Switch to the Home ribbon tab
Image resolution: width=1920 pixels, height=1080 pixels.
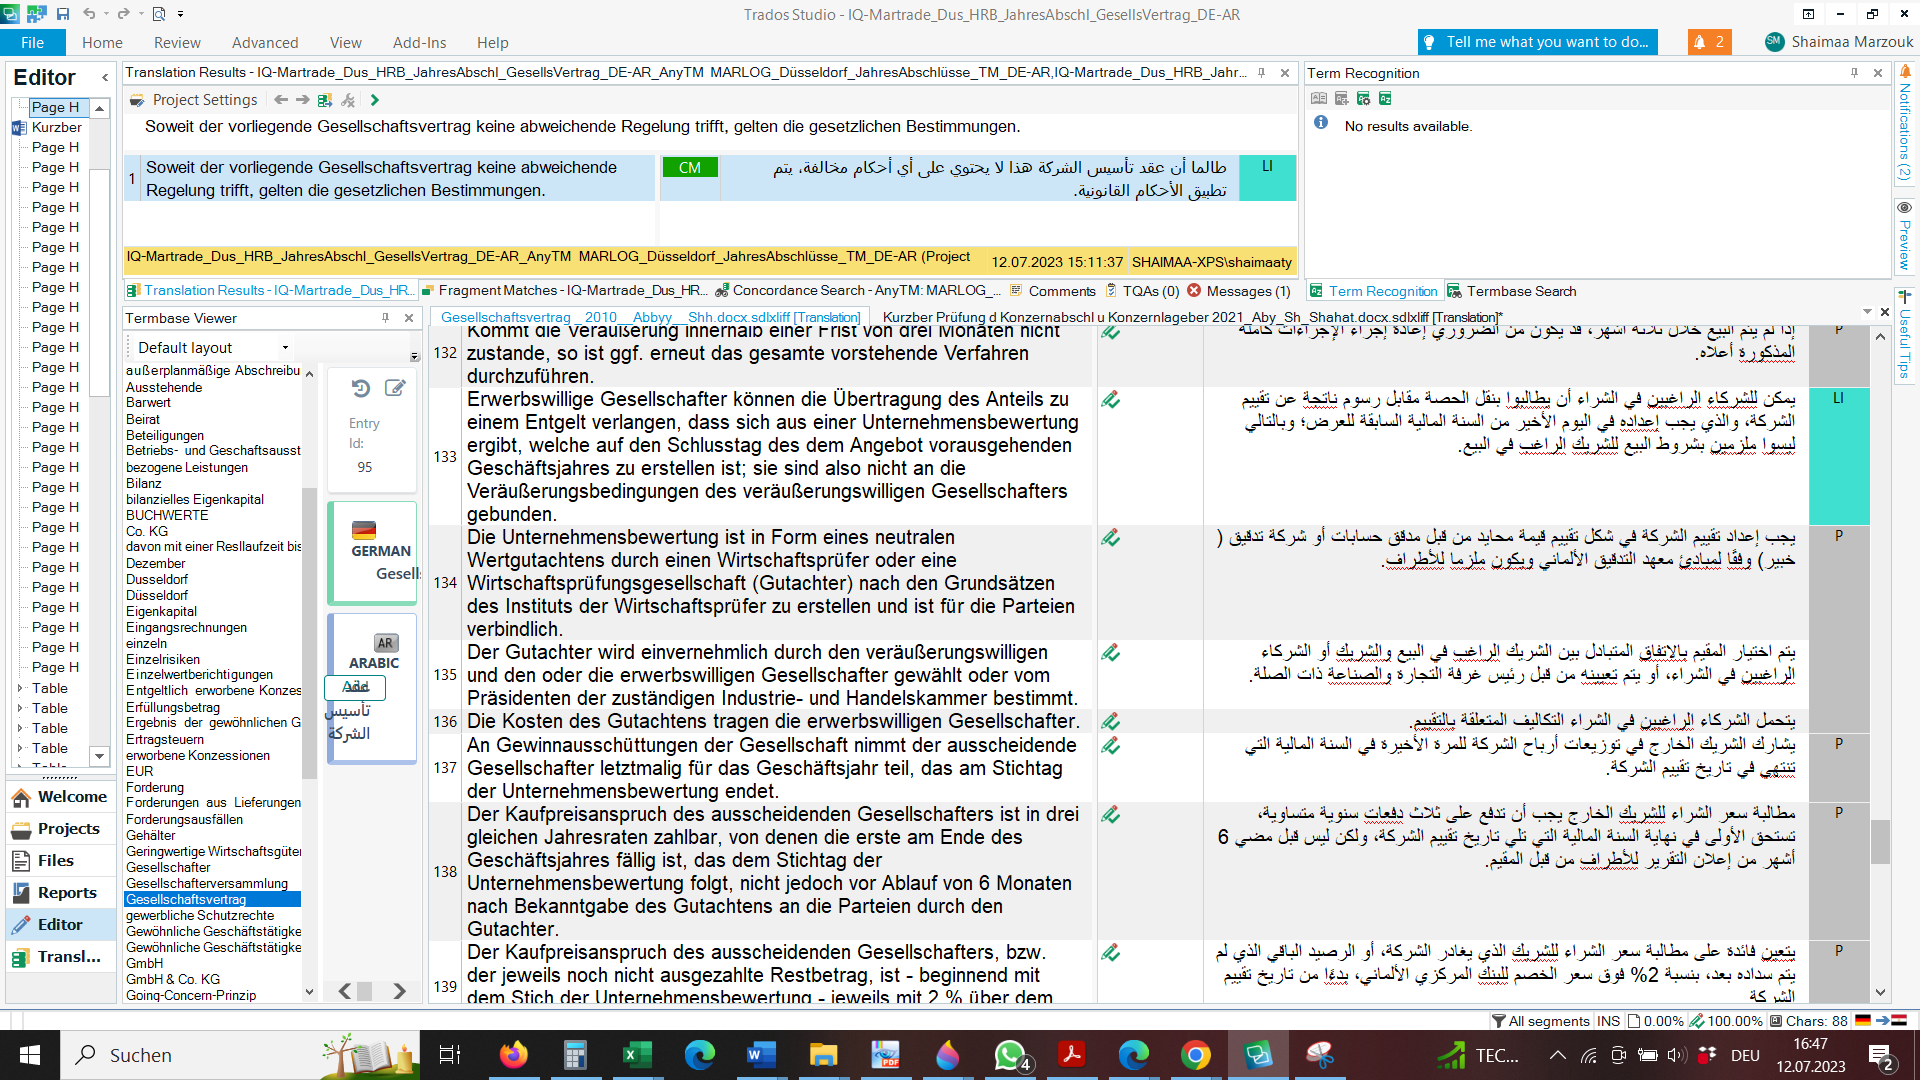pos(102,42)
